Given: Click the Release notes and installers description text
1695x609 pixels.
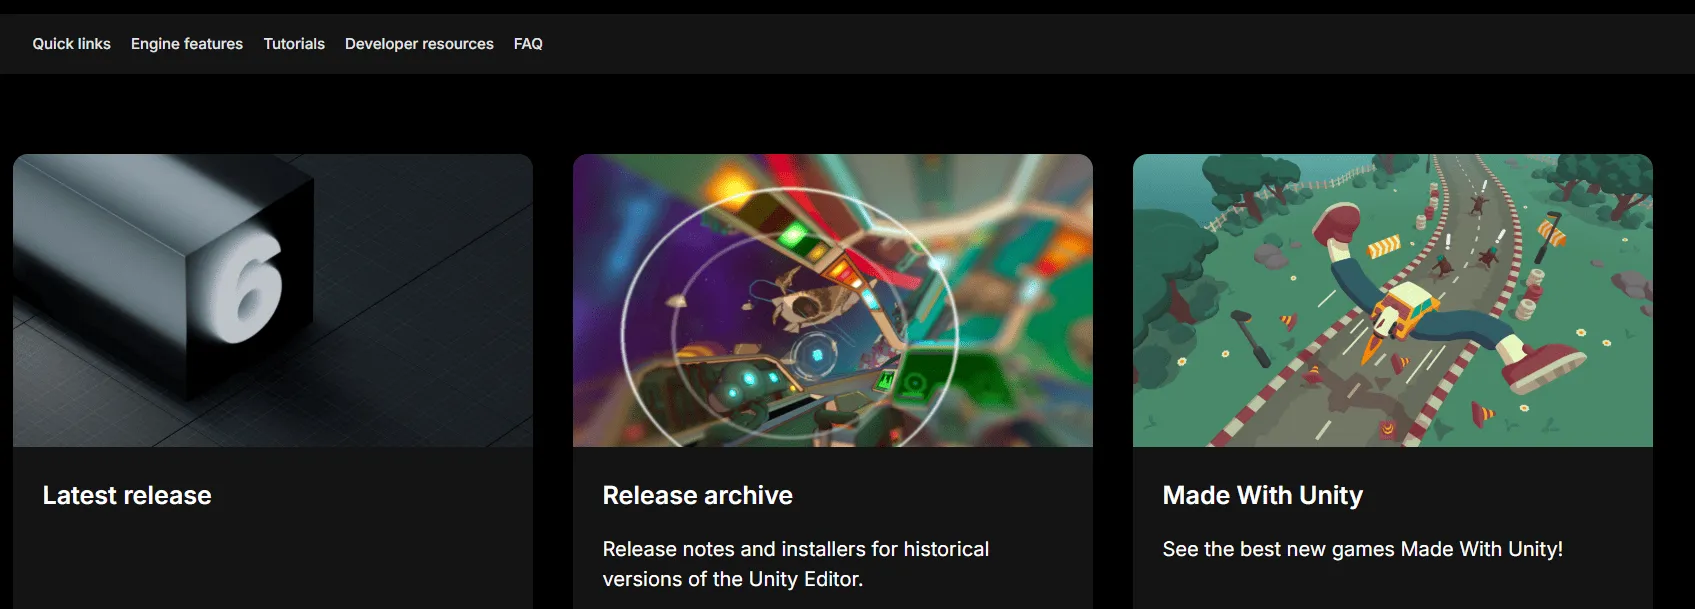Looking at the screenshot, I should pyautogui.click(x=796, y=564).
